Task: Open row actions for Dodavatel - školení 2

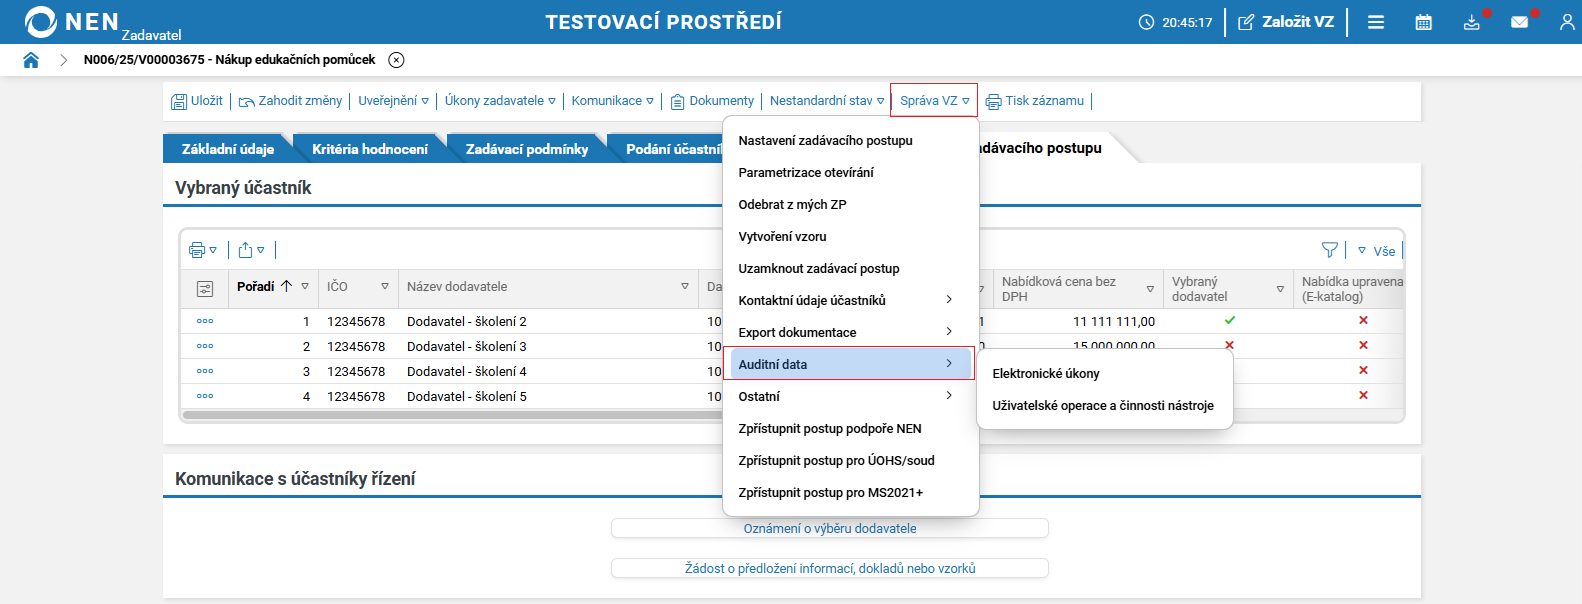Action: tap(205, 322)
